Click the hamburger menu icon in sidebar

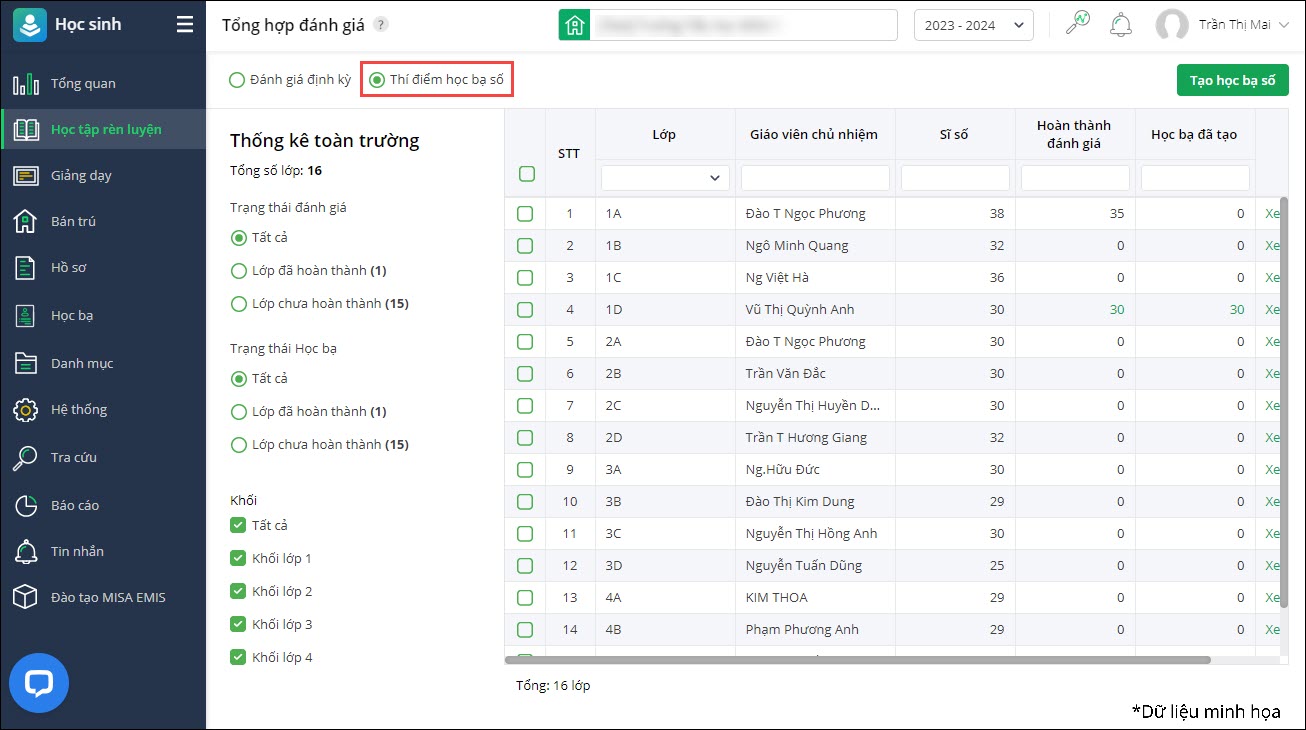pos(185,25)
